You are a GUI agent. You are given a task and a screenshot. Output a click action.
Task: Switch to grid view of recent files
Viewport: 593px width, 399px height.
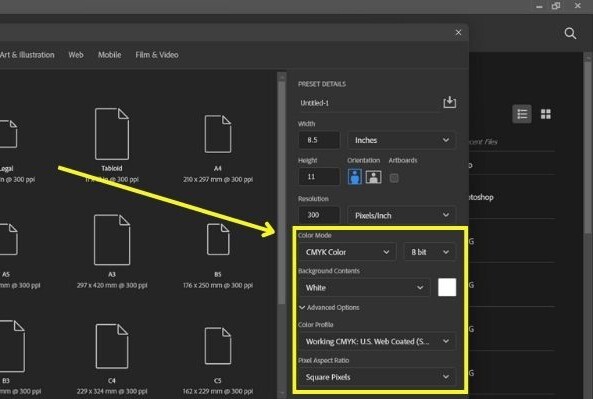[x=545, y=114]
